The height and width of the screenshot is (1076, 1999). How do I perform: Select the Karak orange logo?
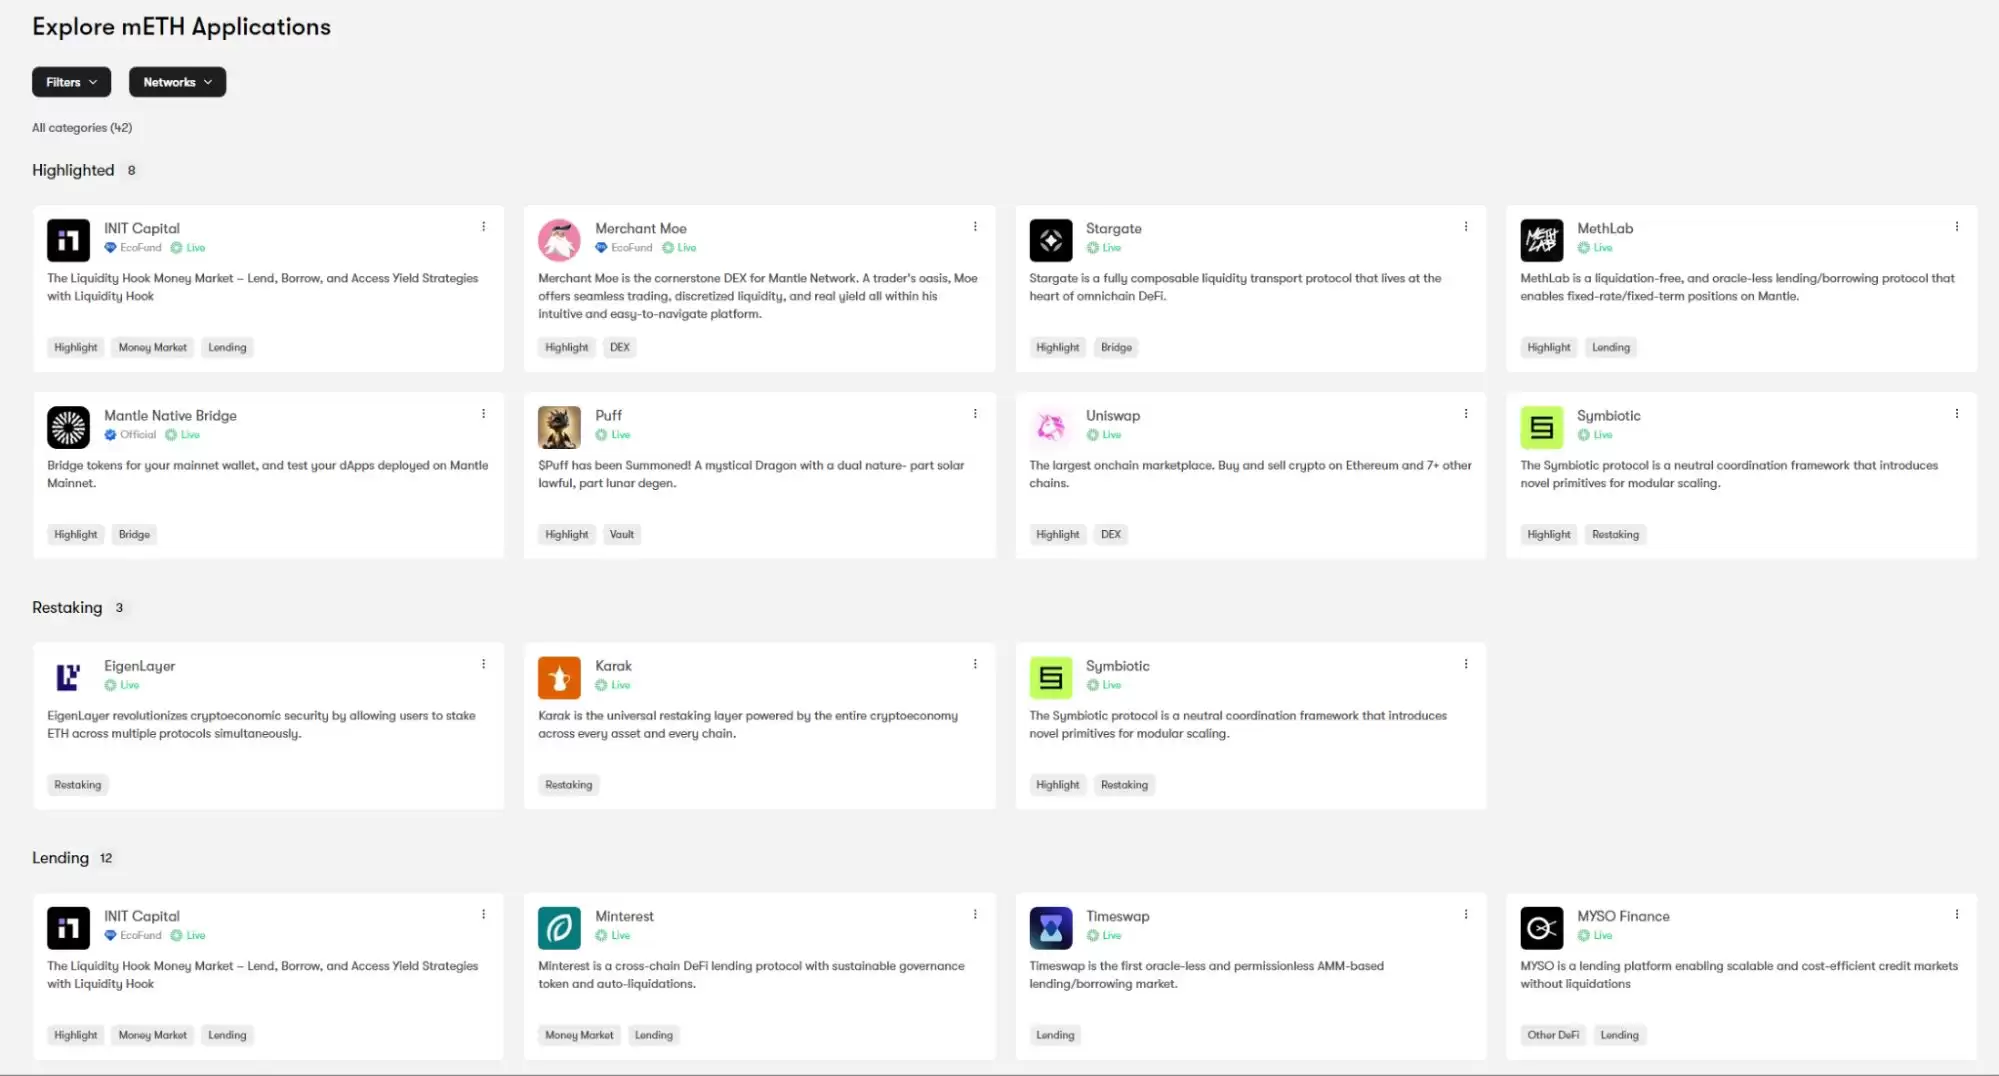[559, 677]
